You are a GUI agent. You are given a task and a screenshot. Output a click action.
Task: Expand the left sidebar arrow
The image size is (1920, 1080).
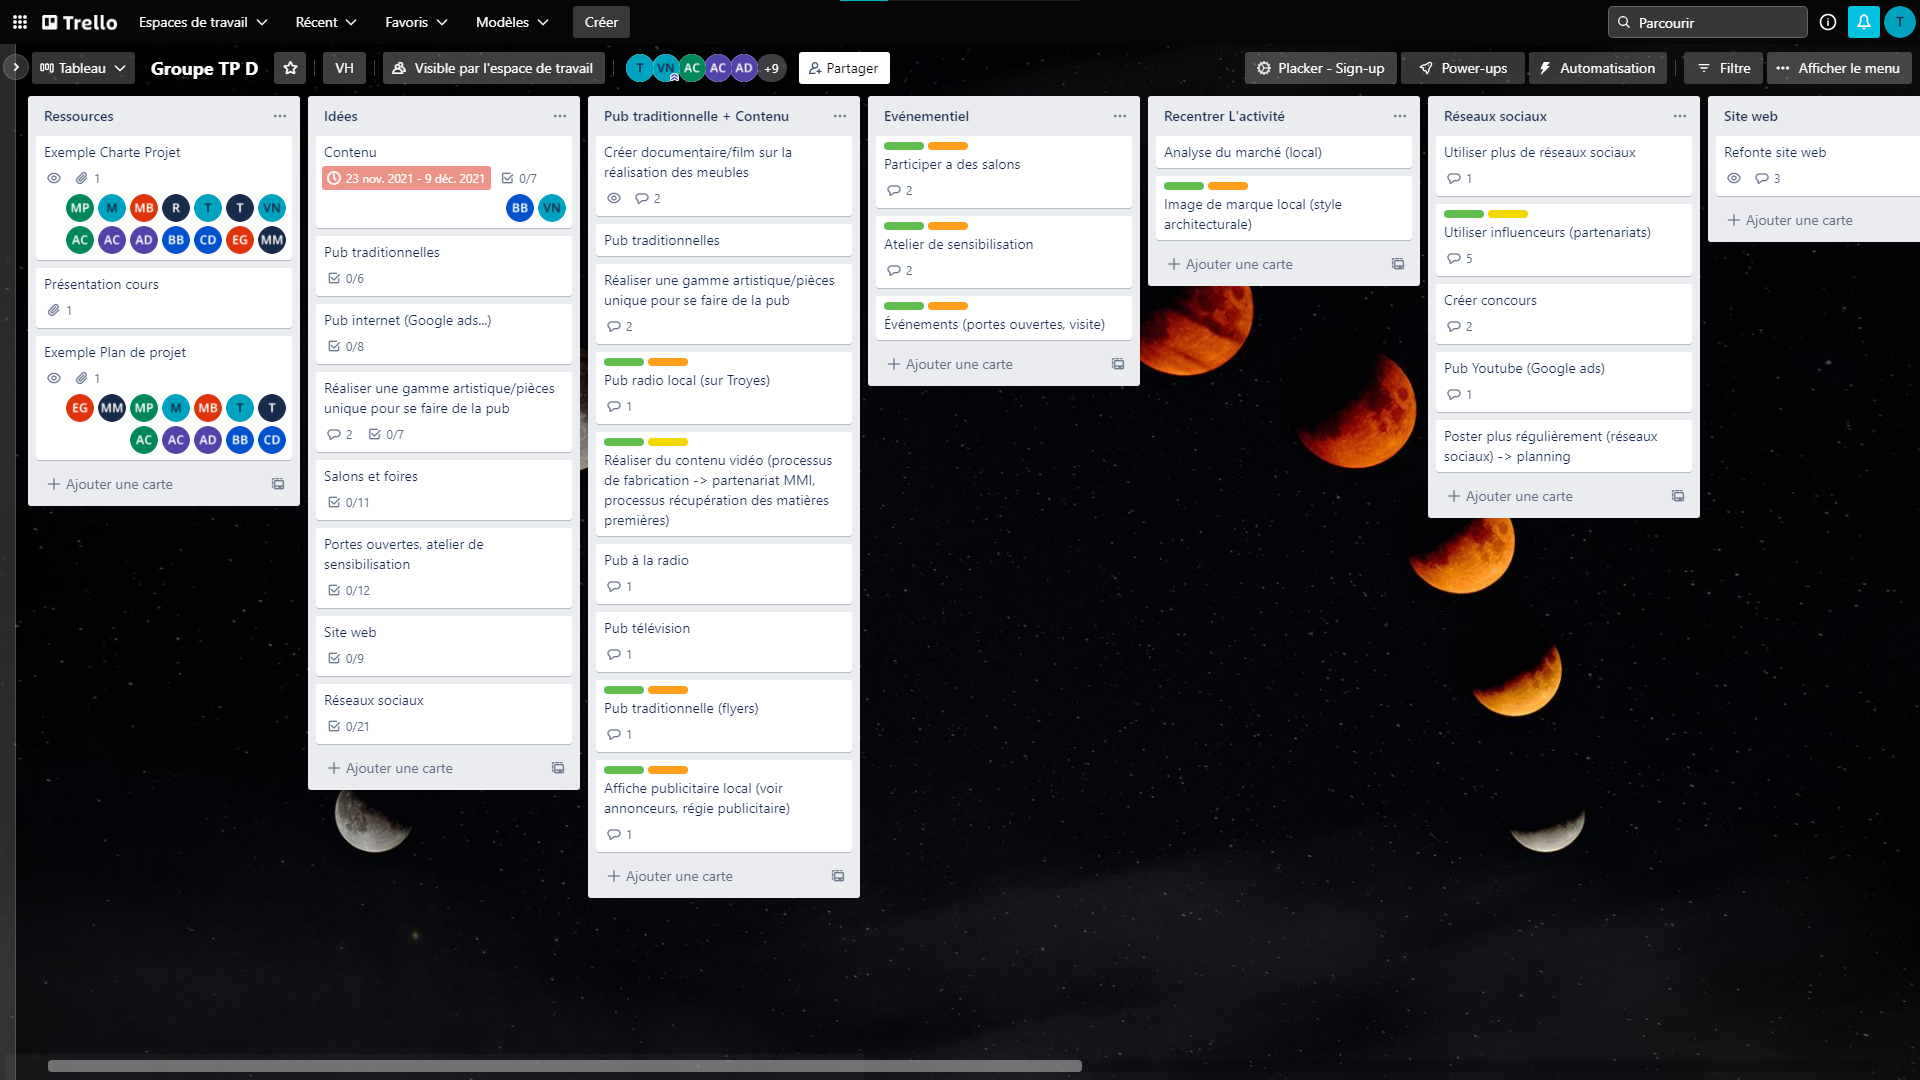15,68
